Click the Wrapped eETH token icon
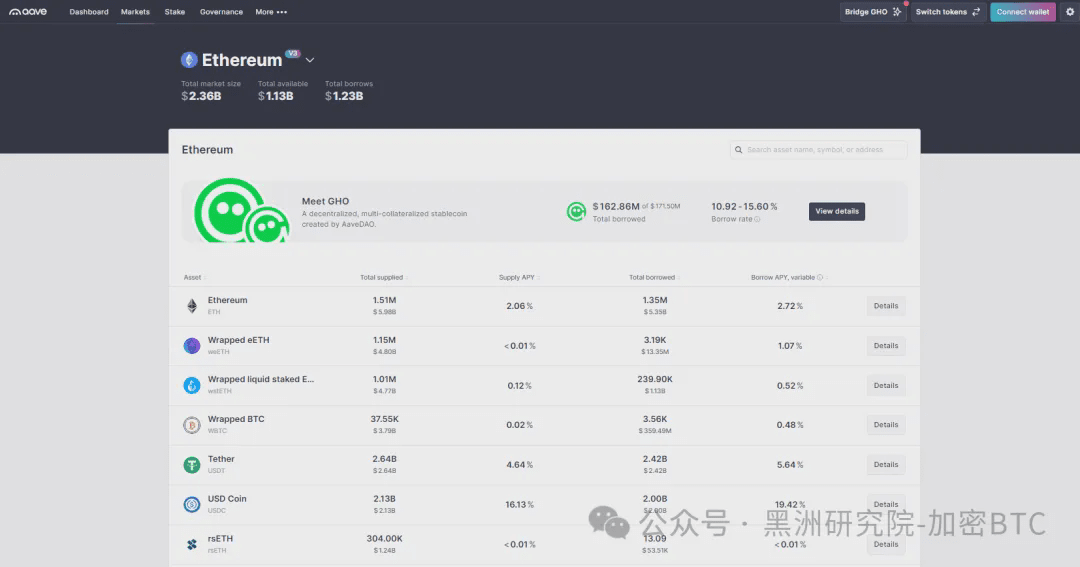The width and height of the screenshot is (1080, 567). coord(191,346)
